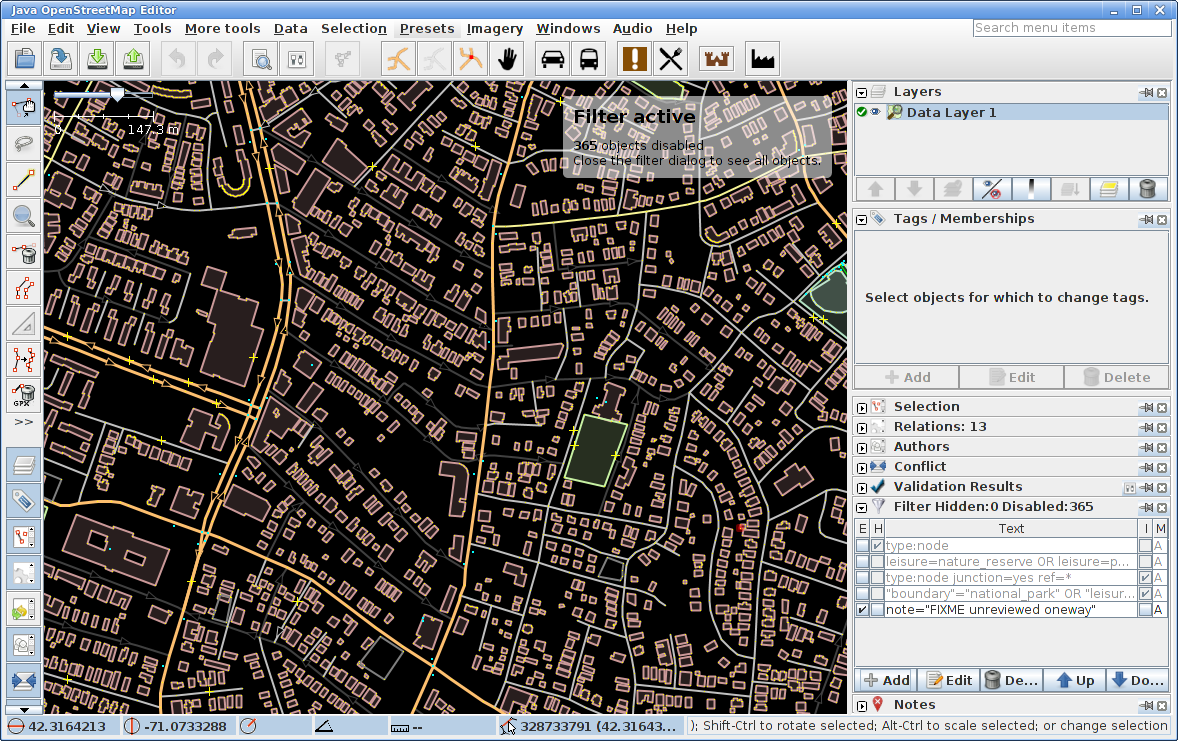Click the Upload data arrow icon

133,59
